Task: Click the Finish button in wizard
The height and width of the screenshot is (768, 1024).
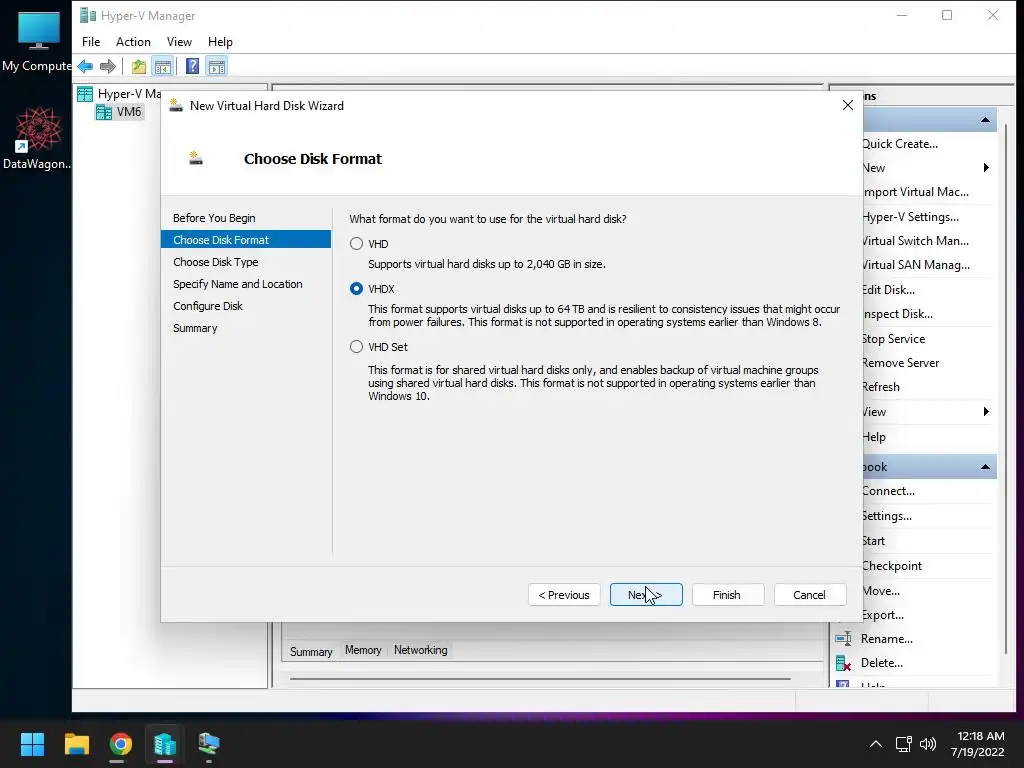Action: click(728, 595)
